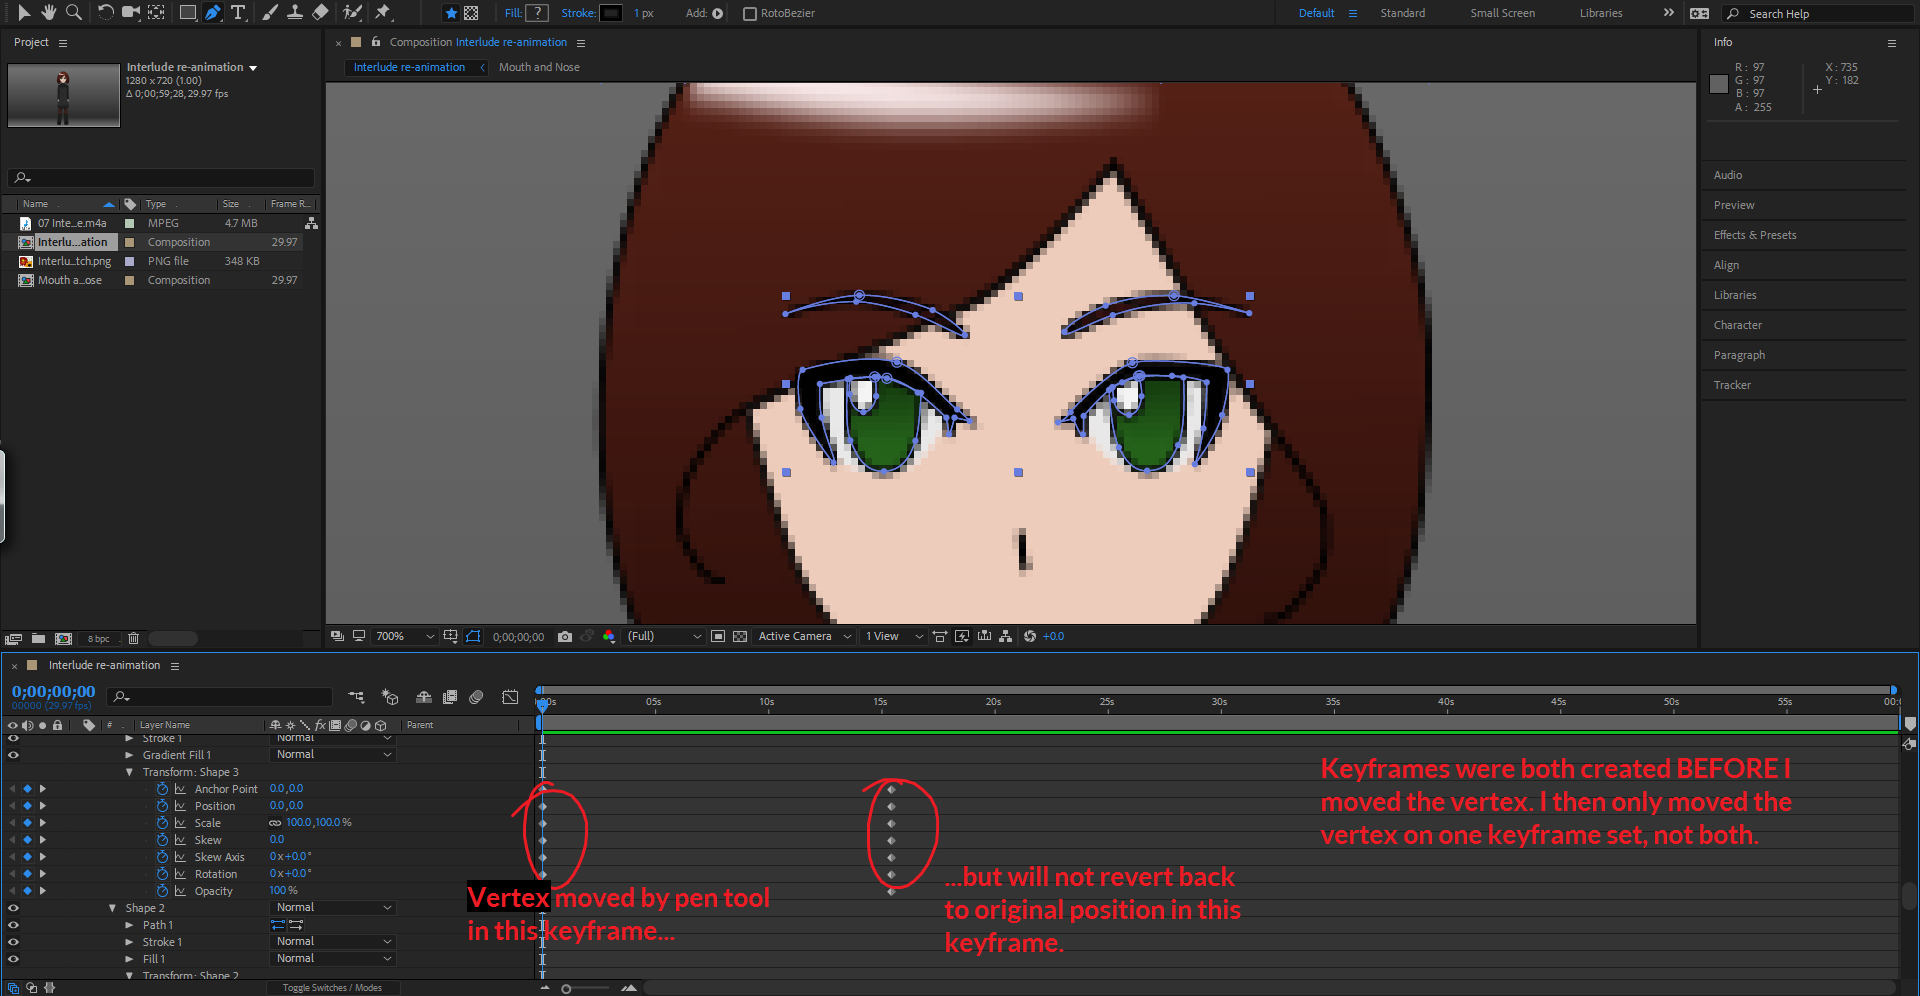Toggle Scale constrain proportions link
The image size is (1920, 996).
pyautogui.click(x=275, y=823)
